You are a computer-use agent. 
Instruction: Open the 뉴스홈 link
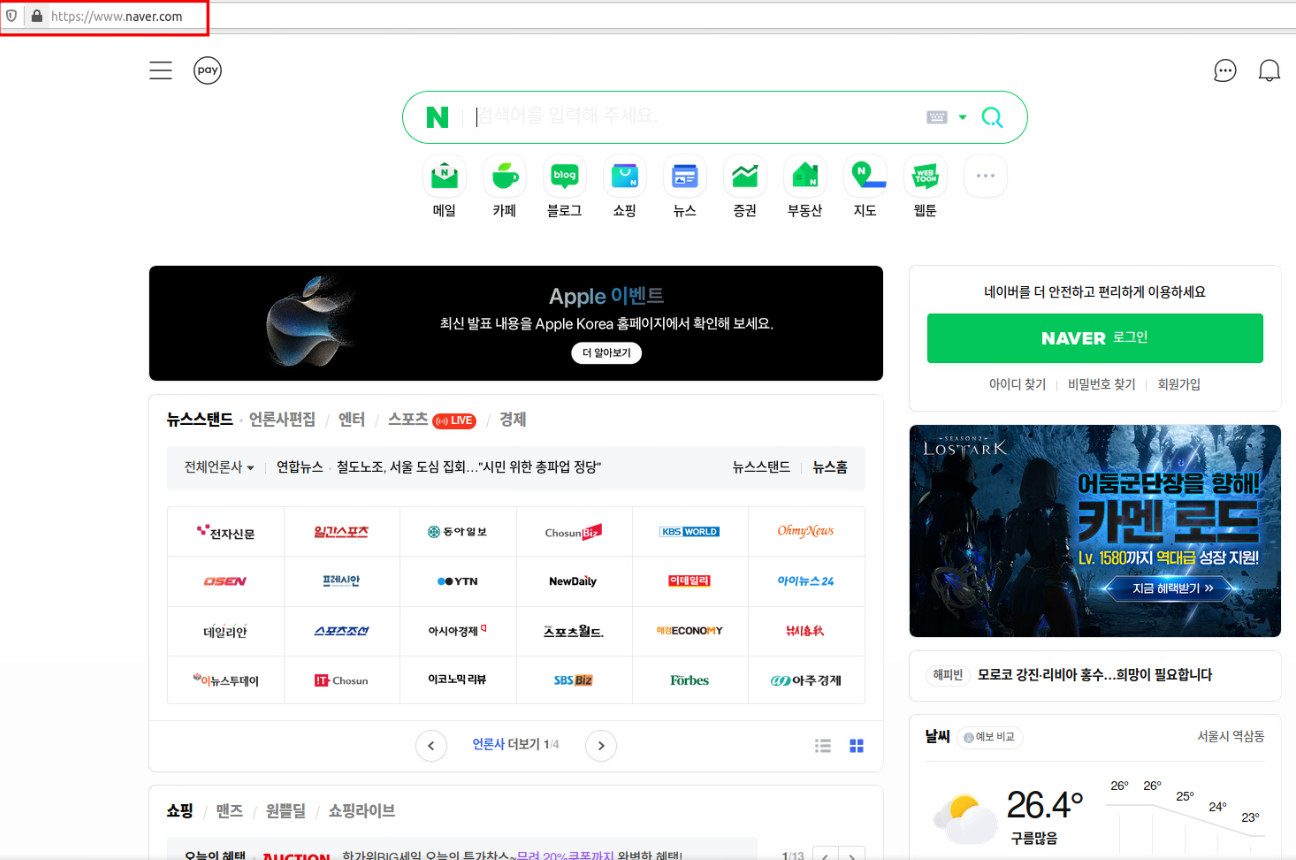click(x=830, y=467)
